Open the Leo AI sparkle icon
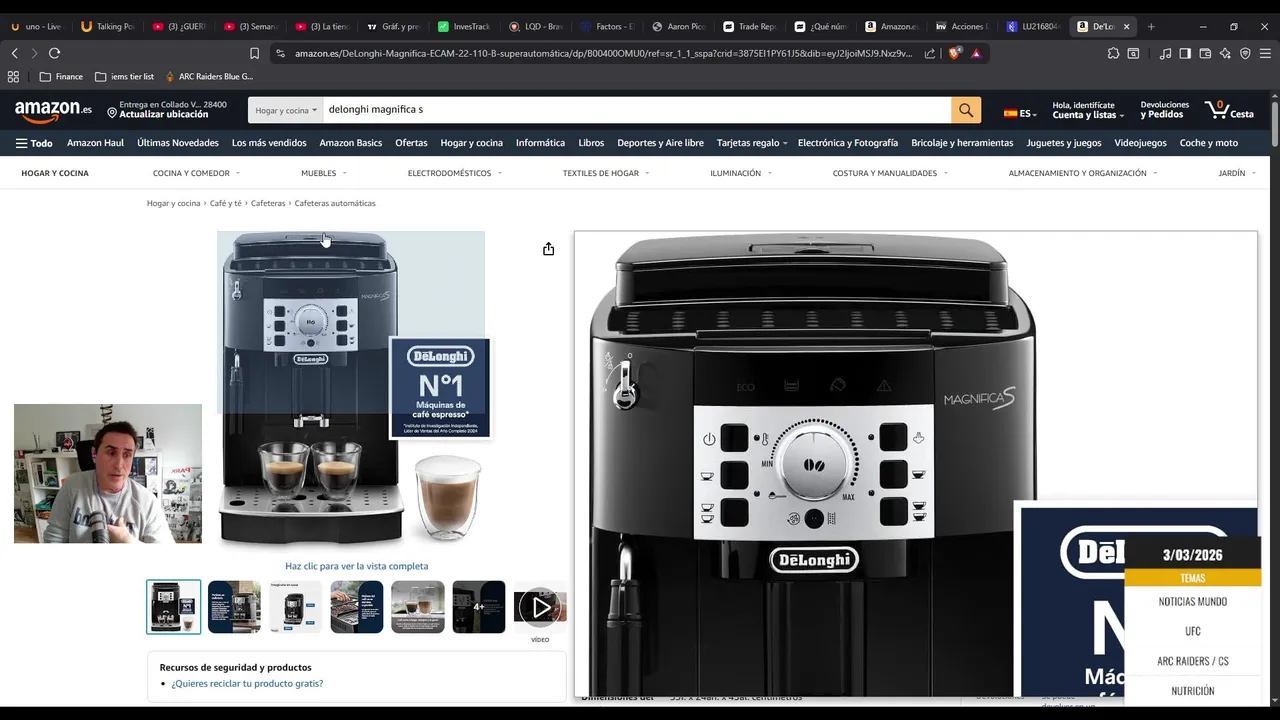 tap(1225, 53)
